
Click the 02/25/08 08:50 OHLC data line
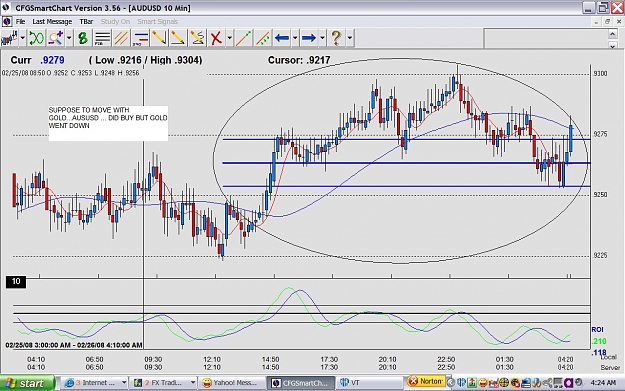coord(71,73)
